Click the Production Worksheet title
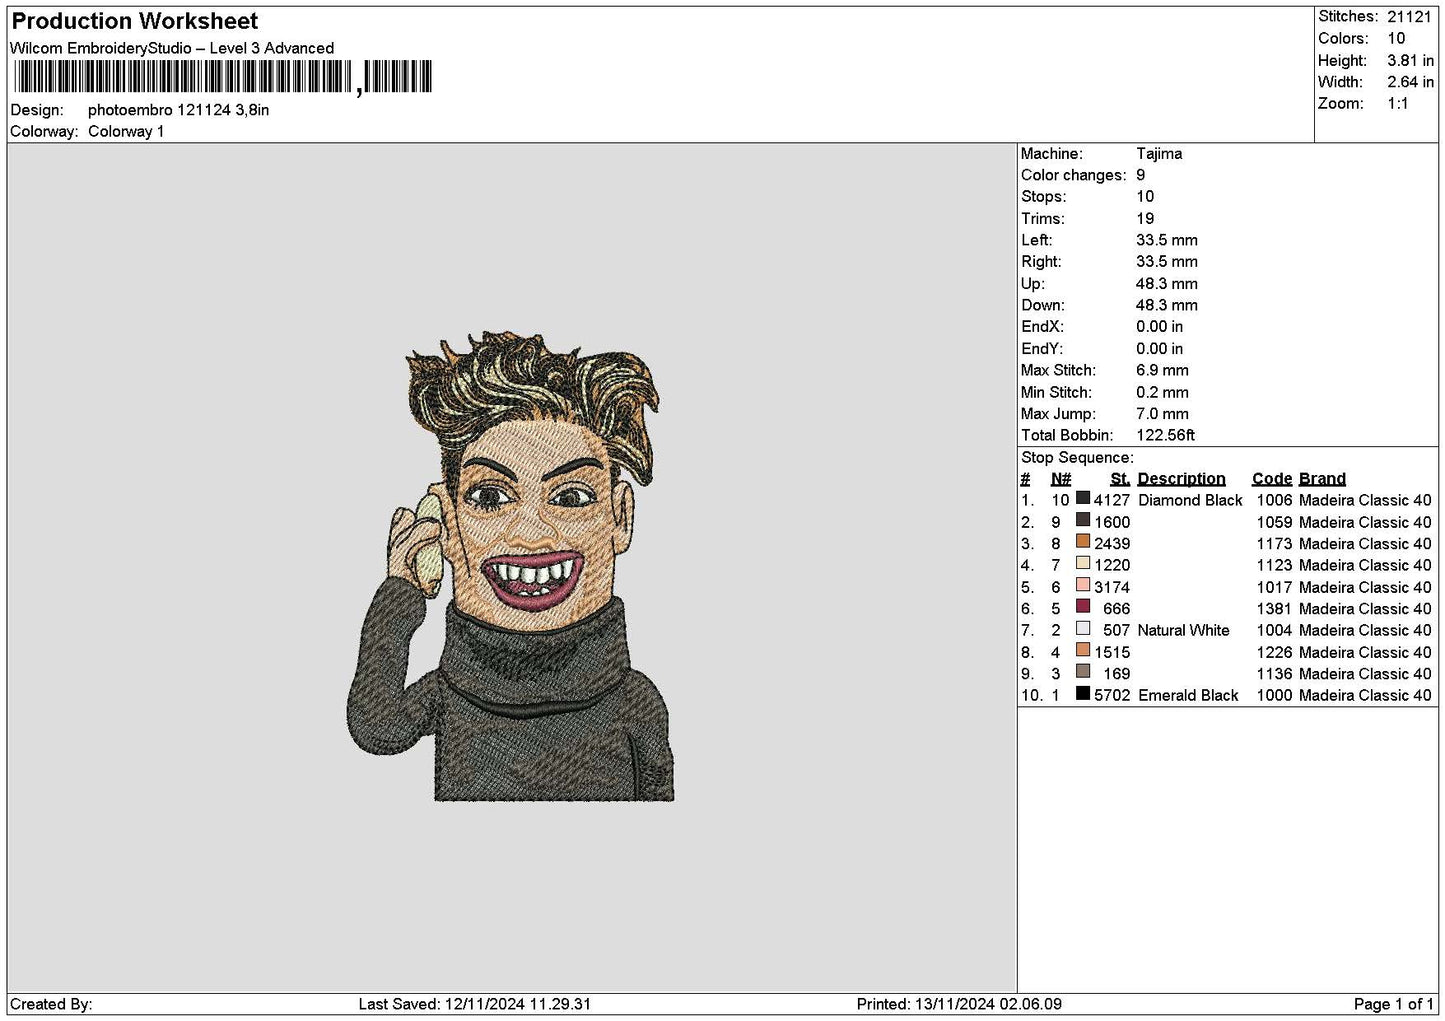 [135, 21]
